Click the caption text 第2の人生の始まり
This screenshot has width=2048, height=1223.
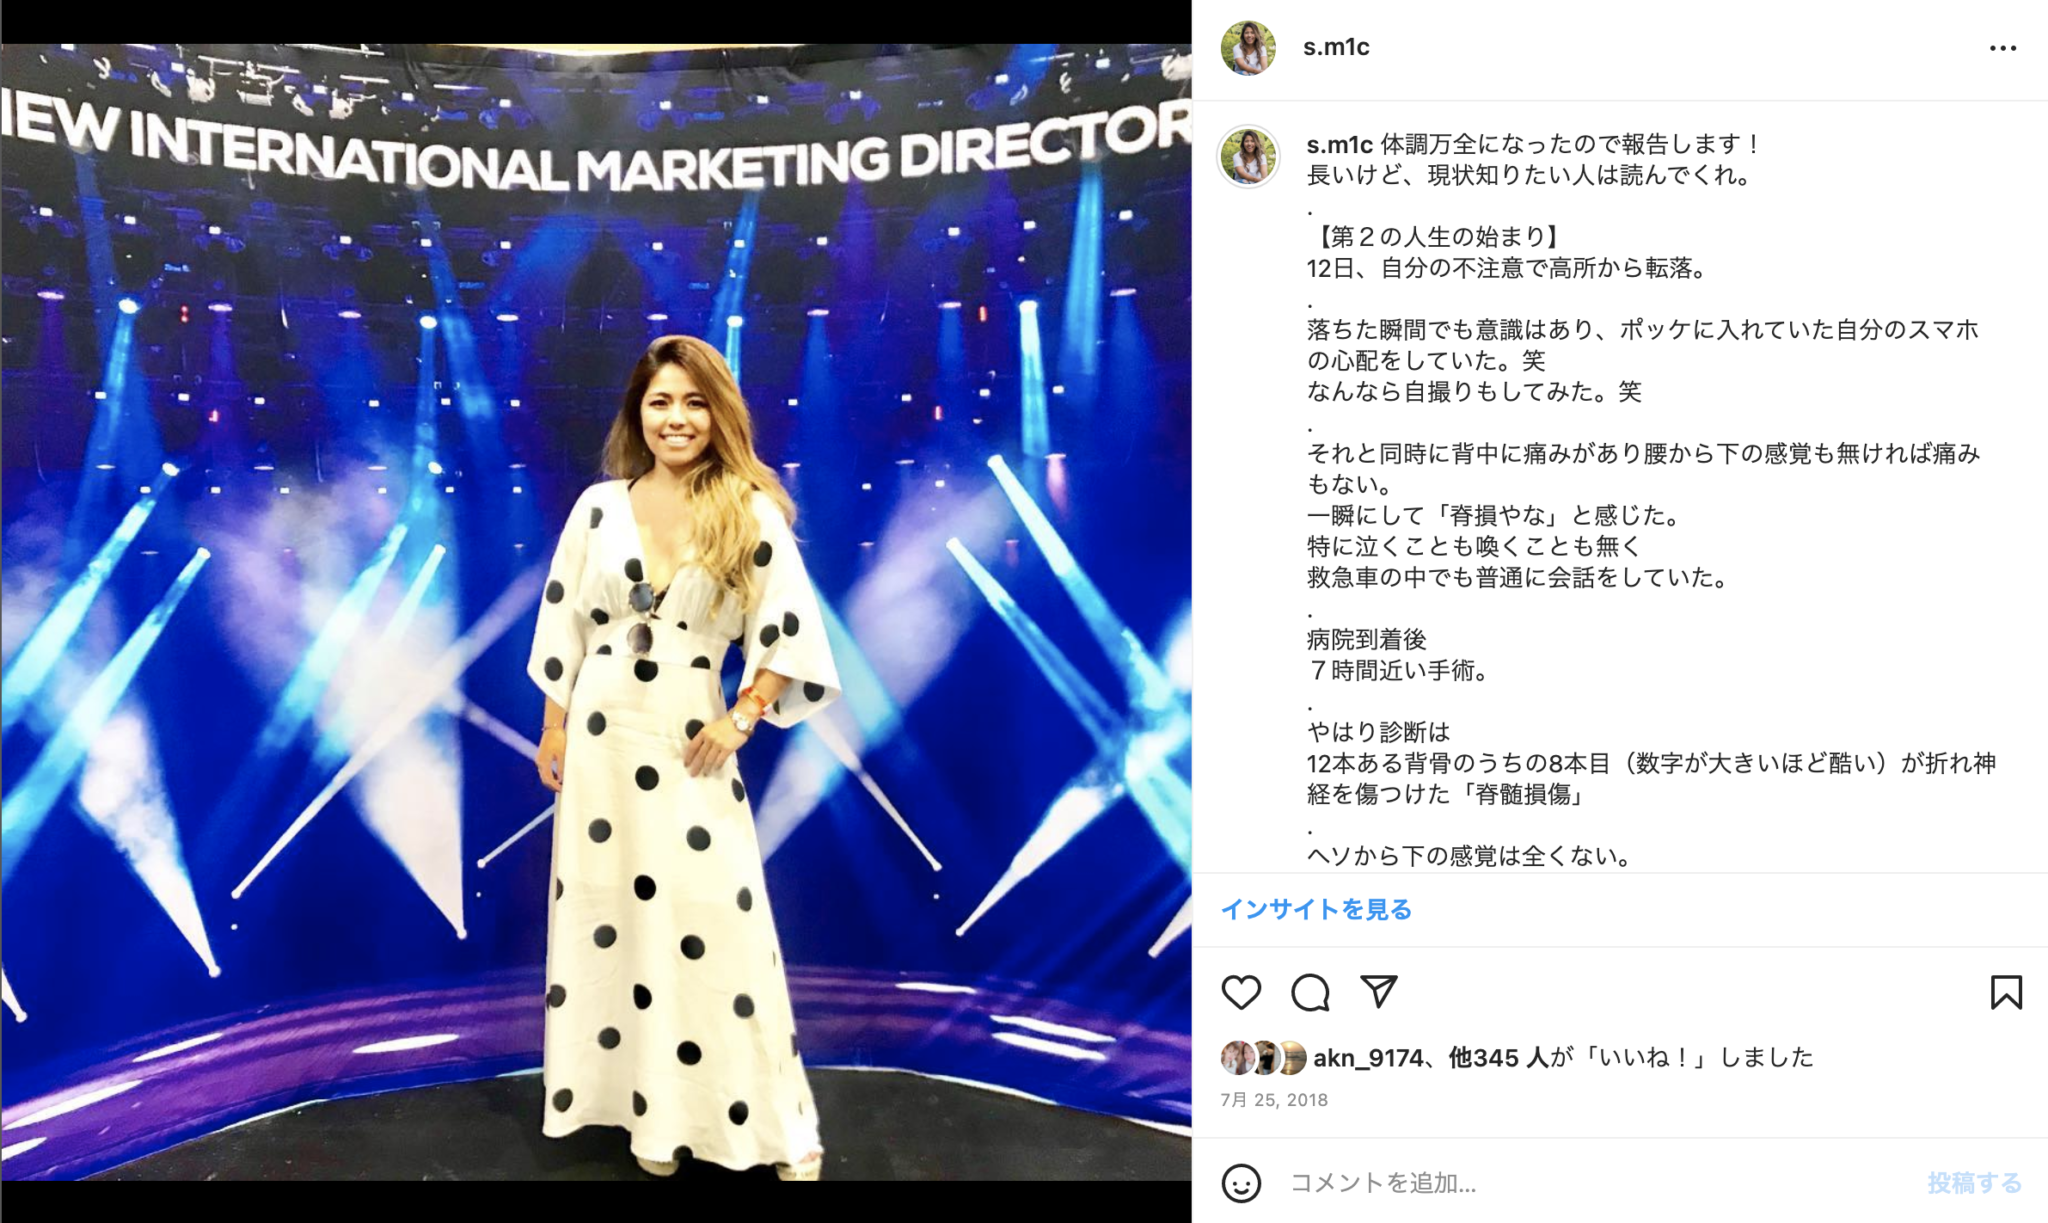1435,237
